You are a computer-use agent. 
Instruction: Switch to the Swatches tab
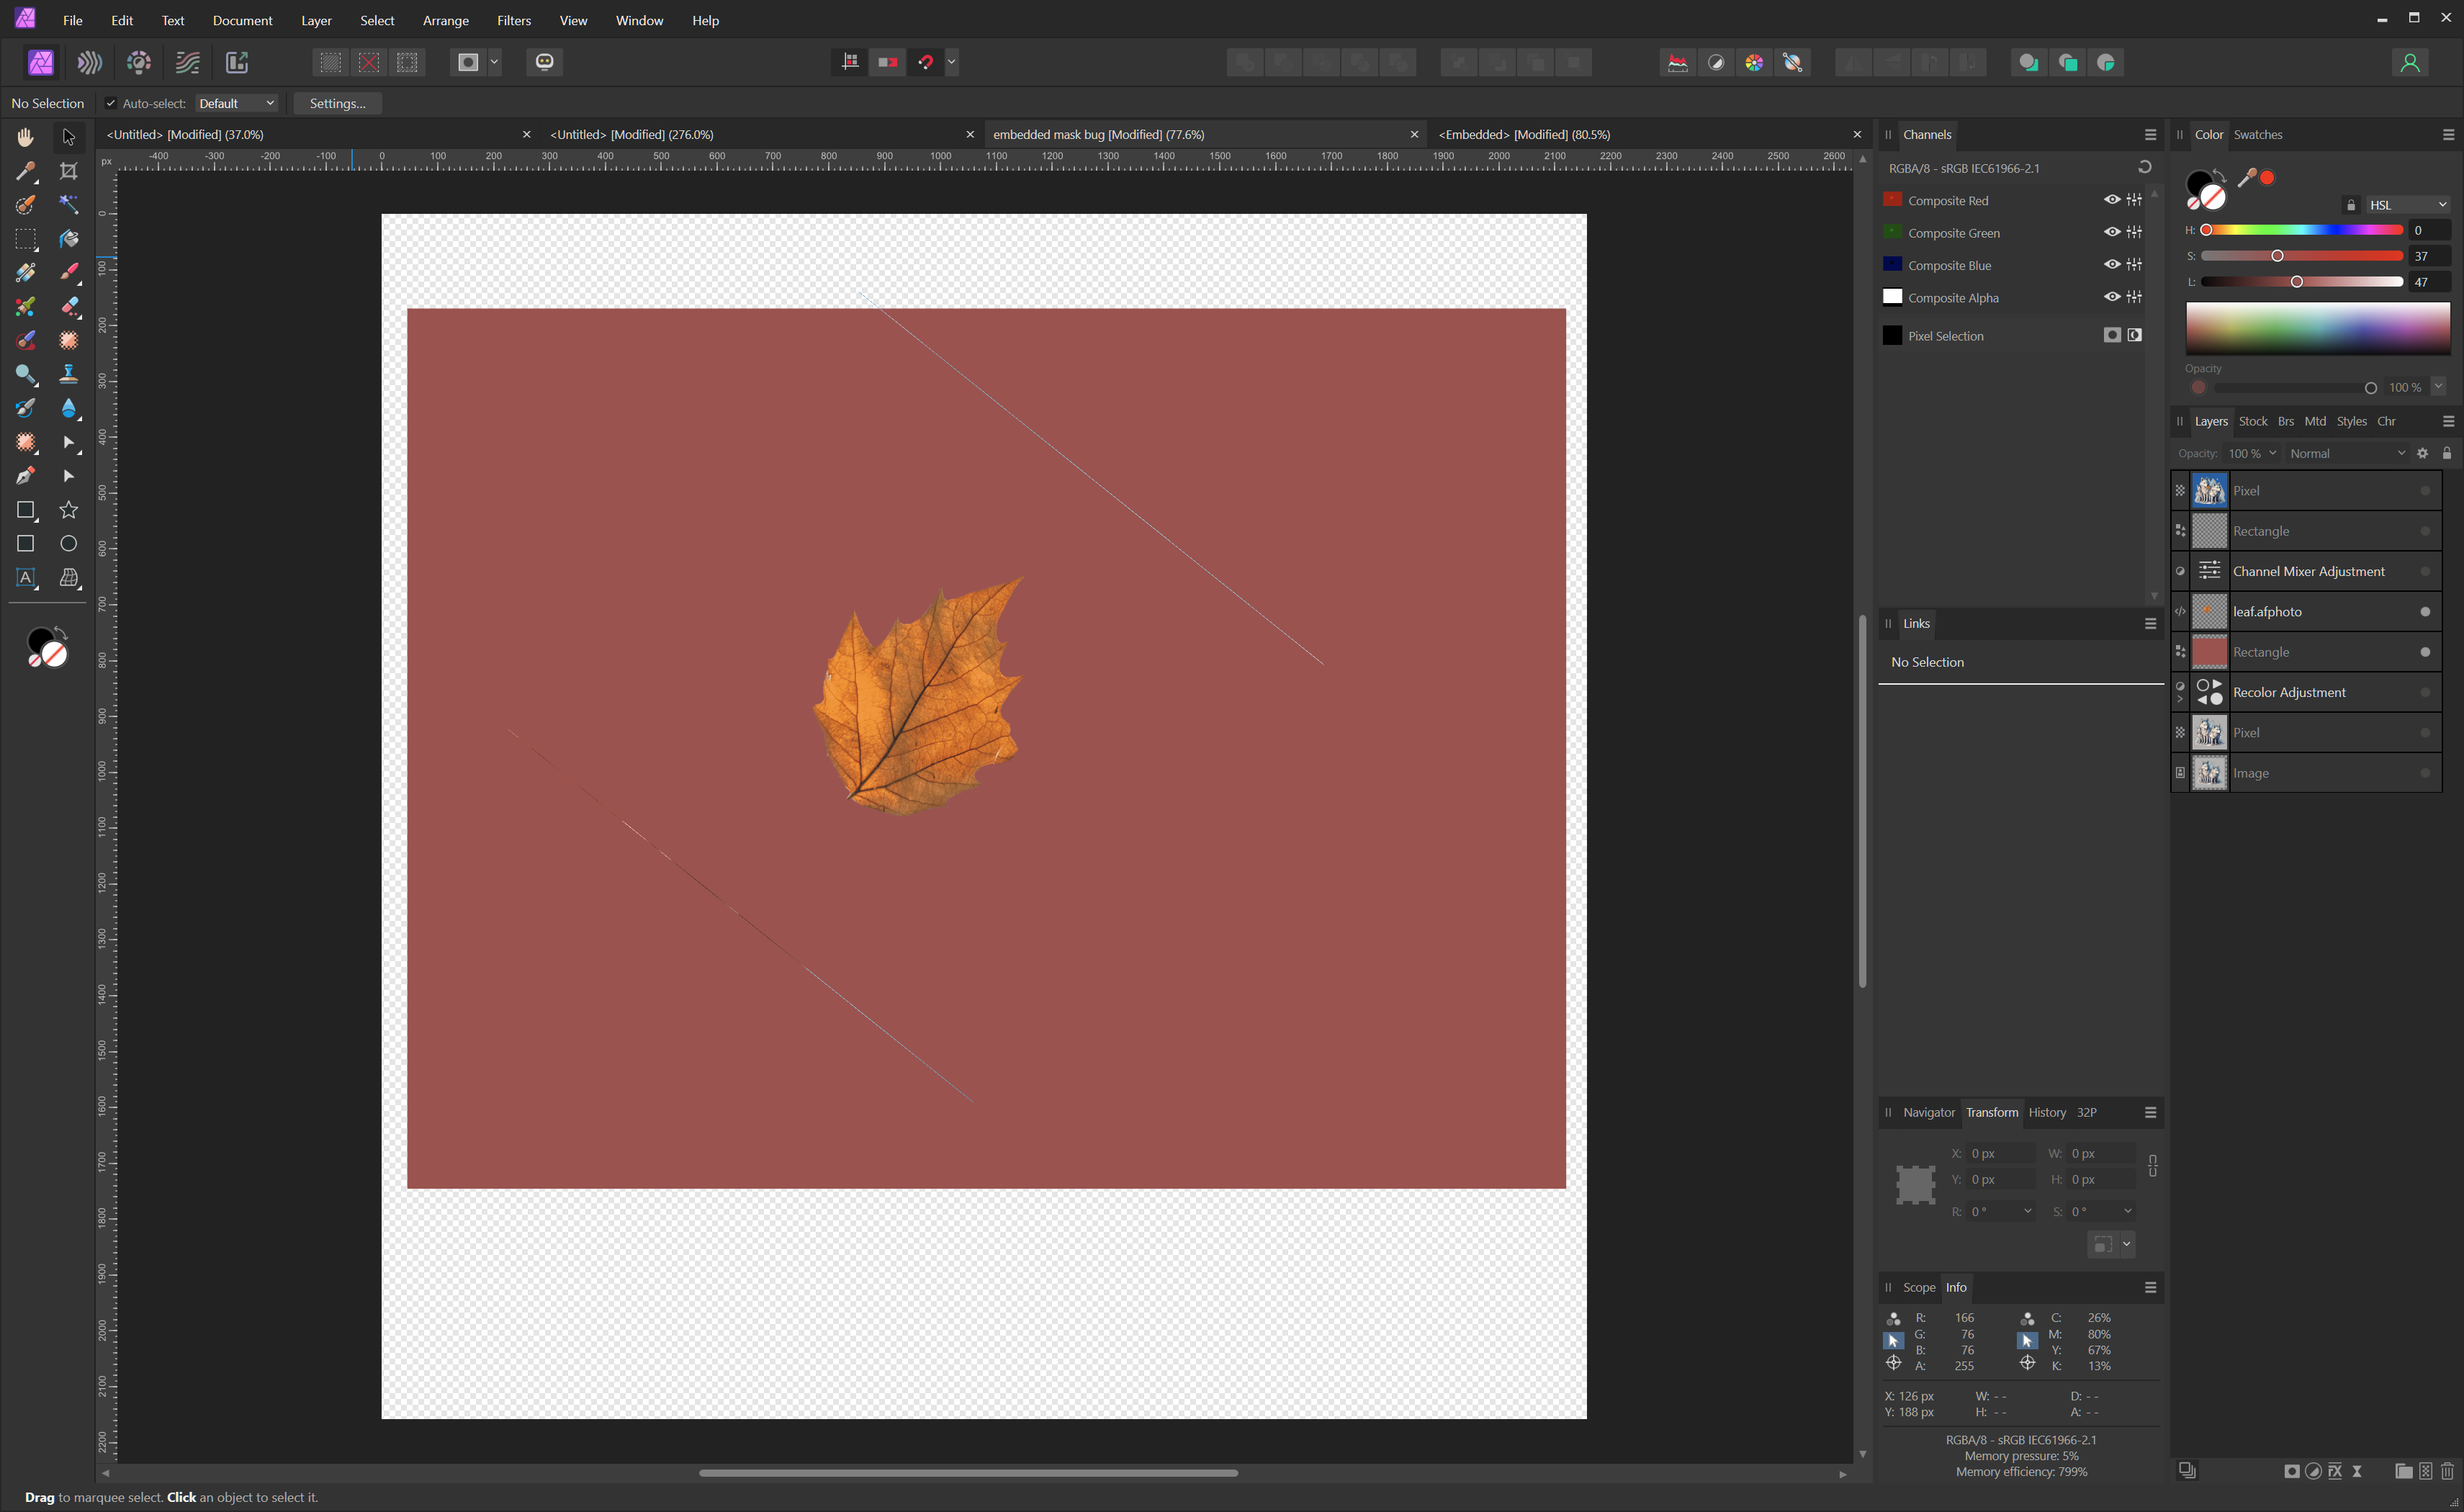(x=2257, y=135)
